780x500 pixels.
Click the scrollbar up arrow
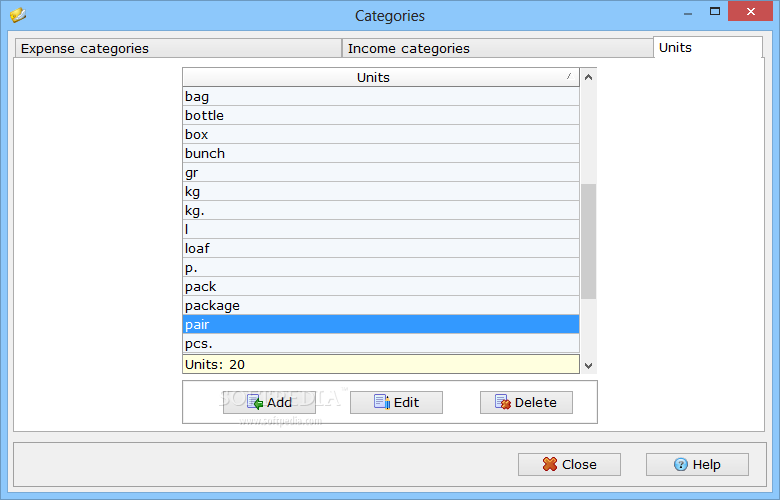click(x=588, y=77)
